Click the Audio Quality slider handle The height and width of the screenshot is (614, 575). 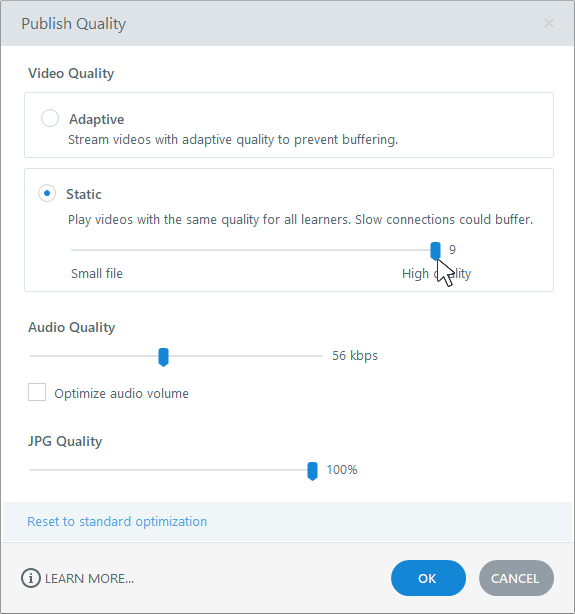pyautogui.click(x=163, y=357)
